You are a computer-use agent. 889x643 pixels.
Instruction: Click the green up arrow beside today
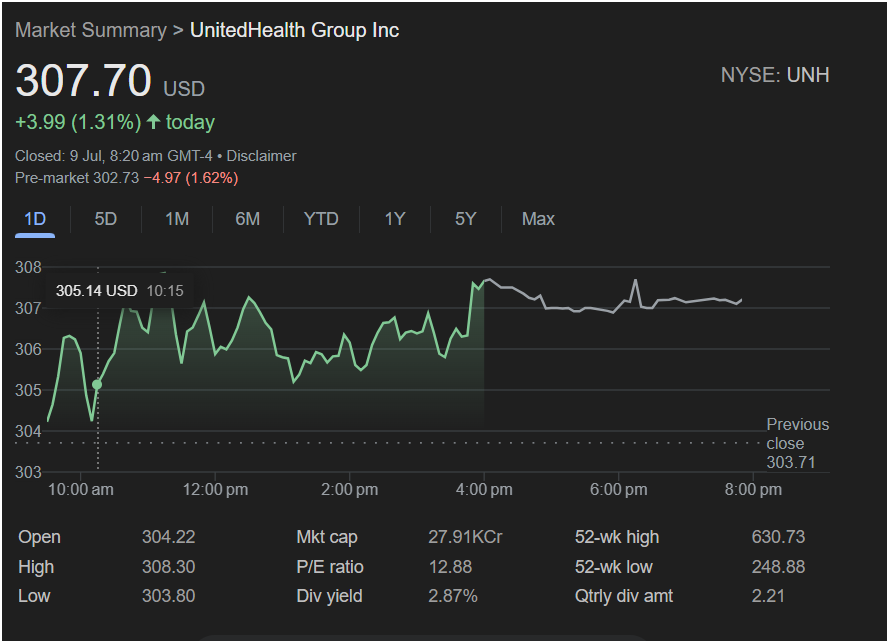[153, 121]
